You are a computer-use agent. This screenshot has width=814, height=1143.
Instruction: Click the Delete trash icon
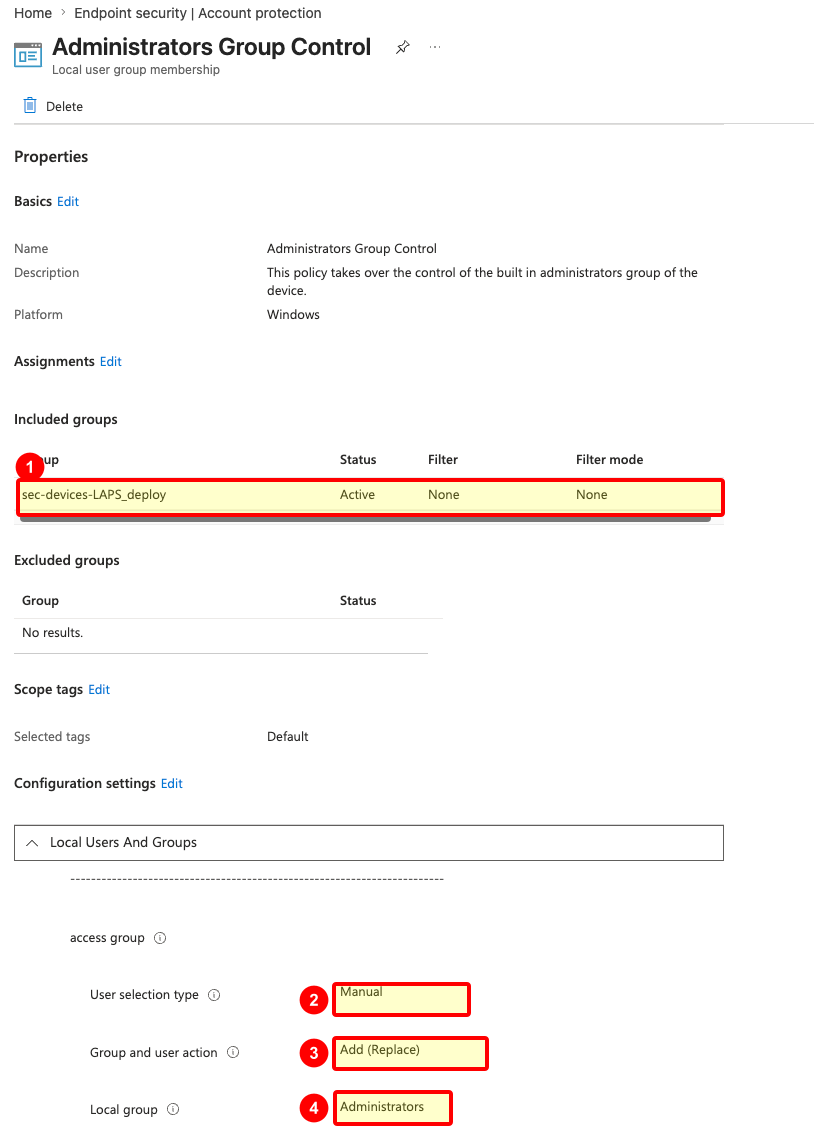[30, 106]
